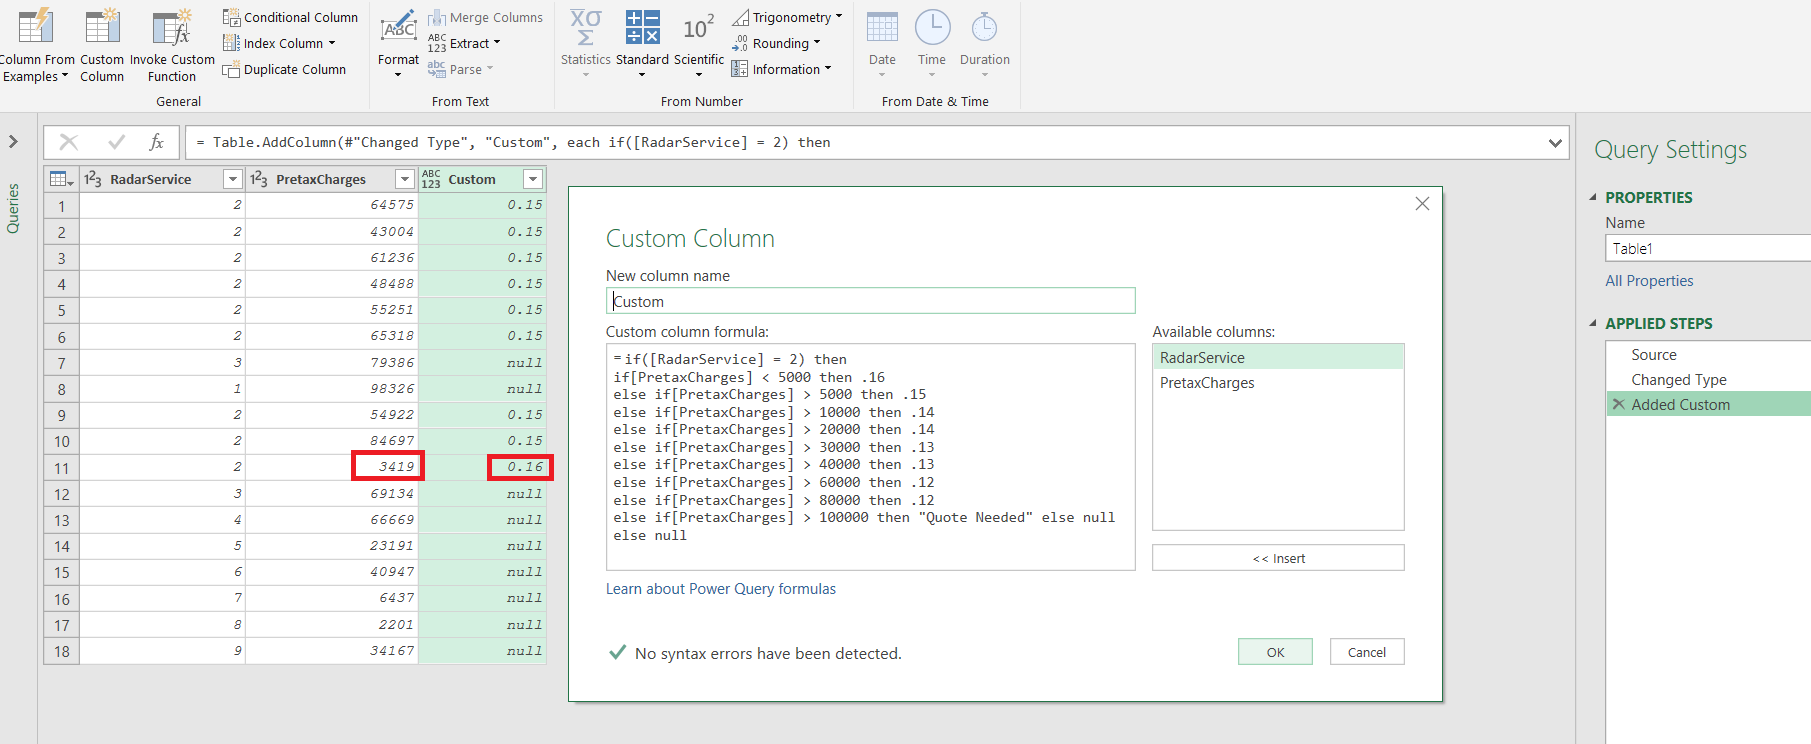1811x744 pixels.
Task: Open Scientific operations menu
Action: pos(699,45)
